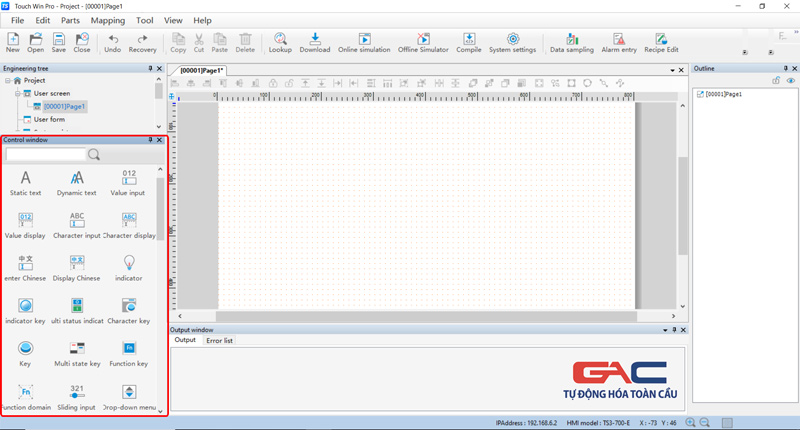Click the Close project toolbar icon
The height and width of the screenshot is (430, 800).
[x=82, y=43]
